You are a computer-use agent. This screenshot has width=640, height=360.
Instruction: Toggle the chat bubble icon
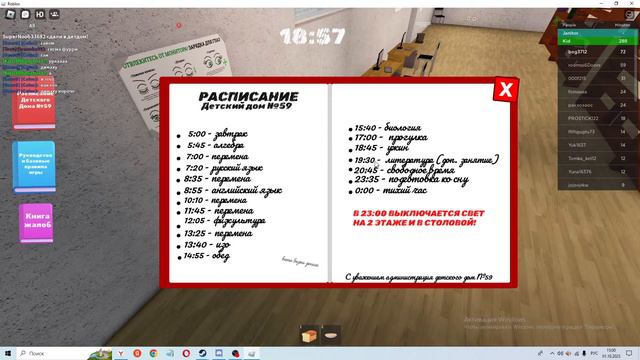25,14
